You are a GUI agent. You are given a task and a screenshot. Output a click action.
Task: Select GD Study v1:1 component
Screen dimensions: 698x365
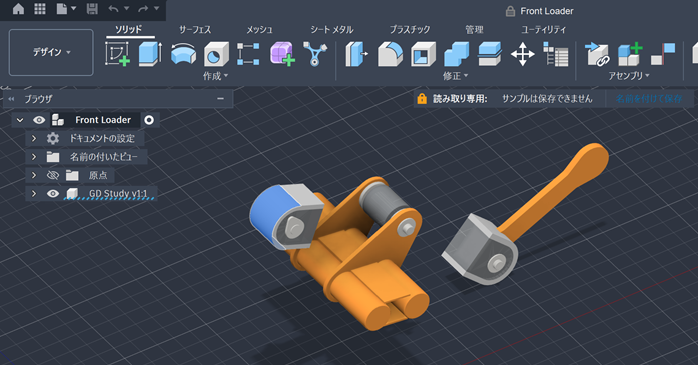point(118,194)
